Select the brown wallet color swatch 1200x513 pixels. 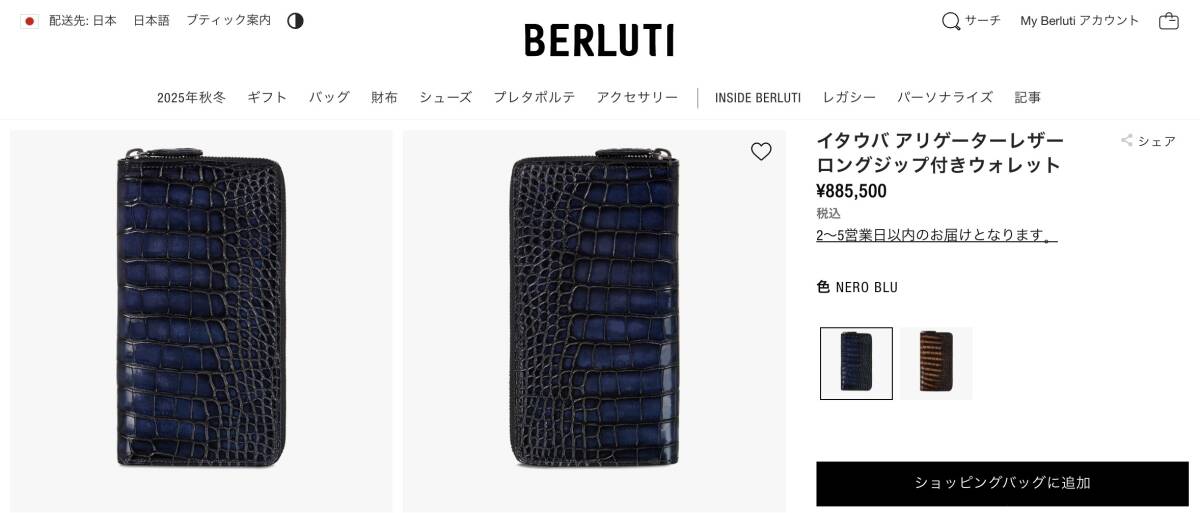tap(936, 363)
